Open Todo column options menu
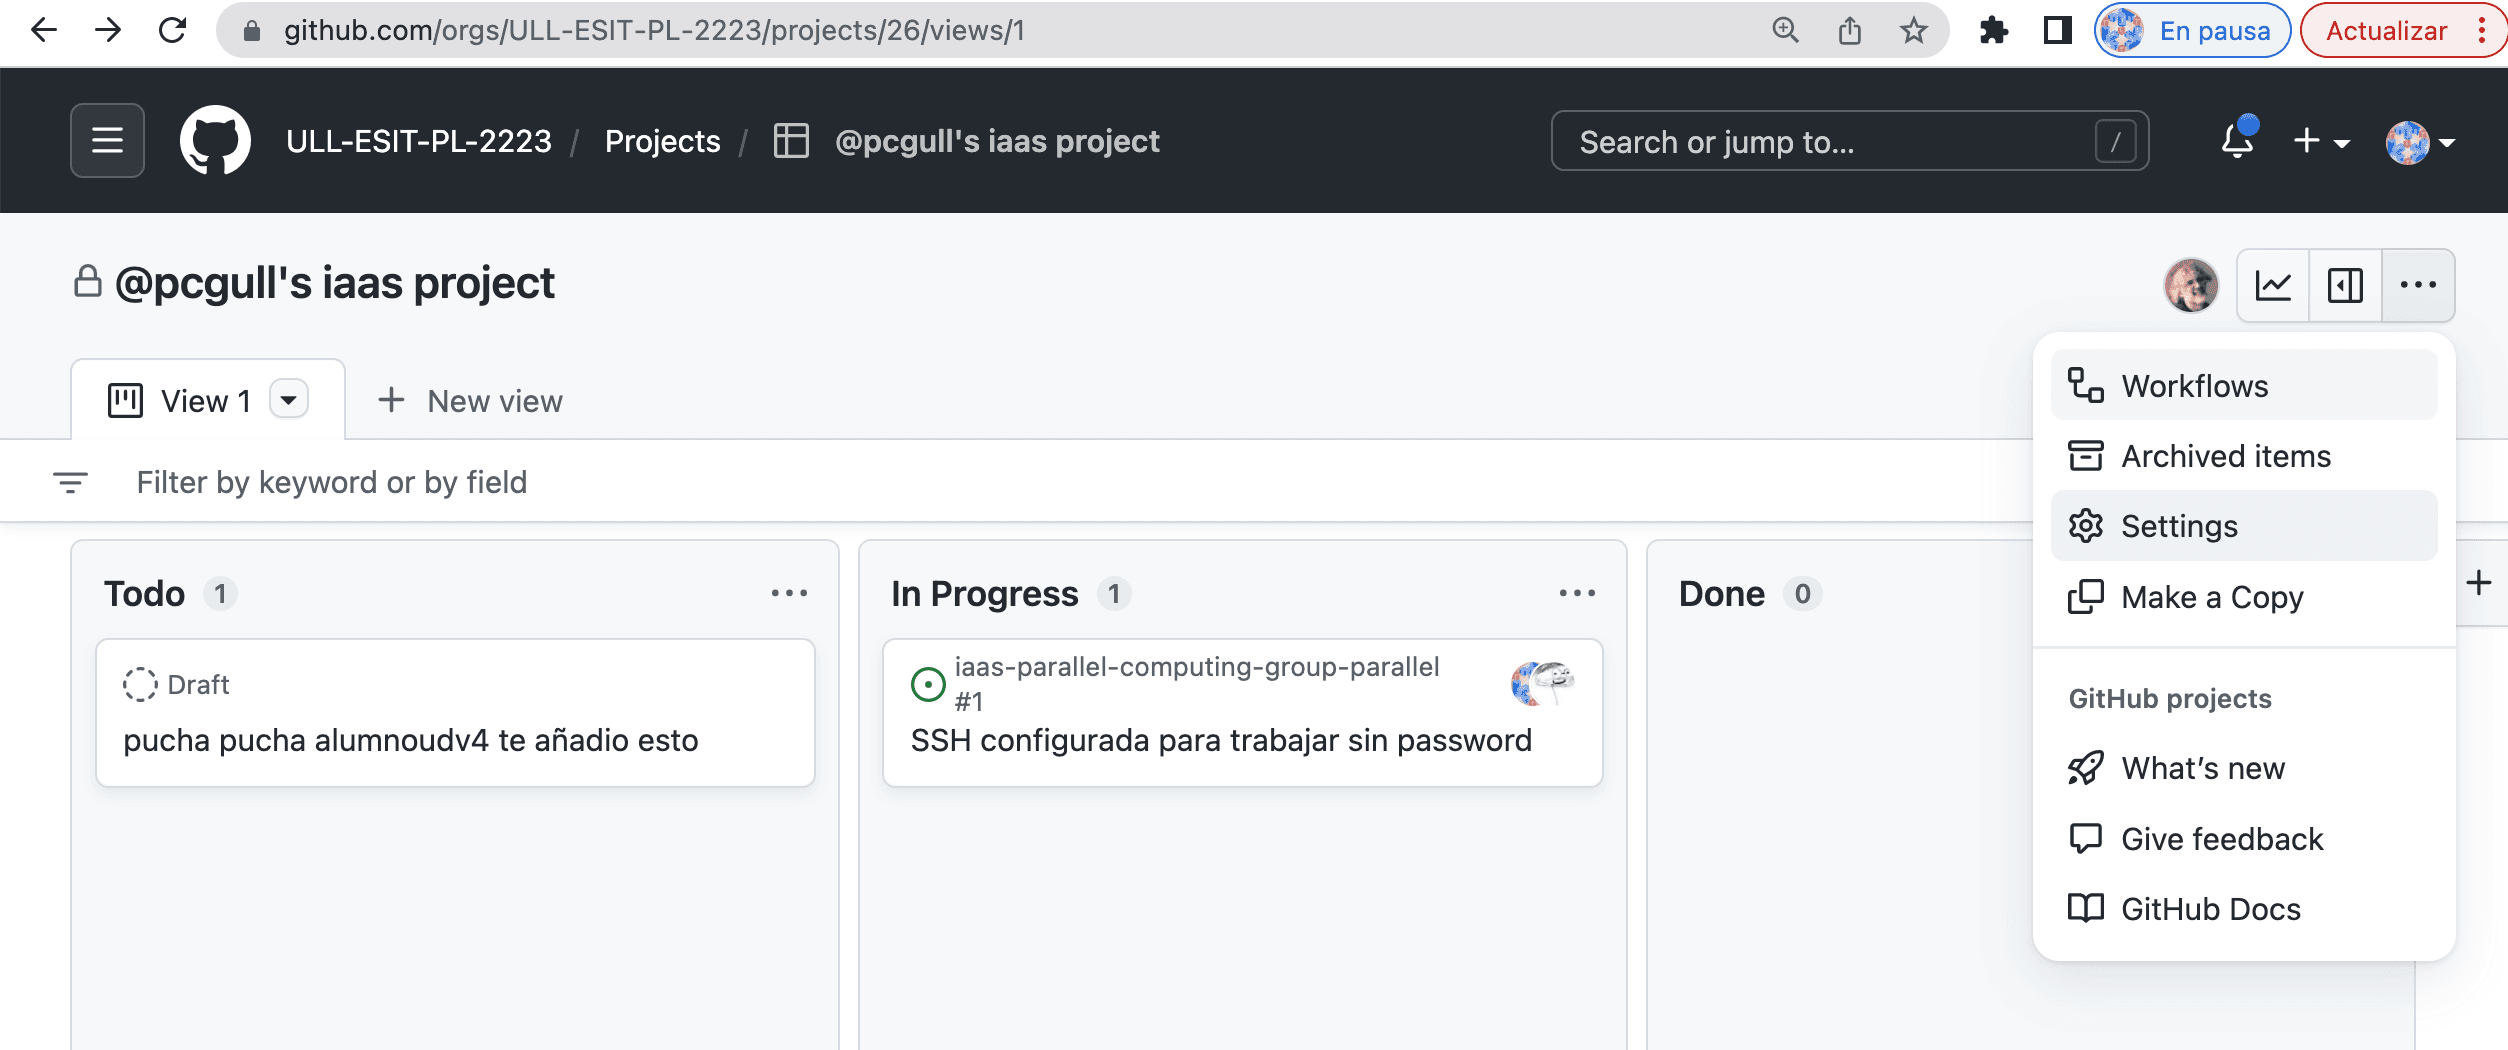This screenshot has height=1050, width=2508. (x=789, y=594)
